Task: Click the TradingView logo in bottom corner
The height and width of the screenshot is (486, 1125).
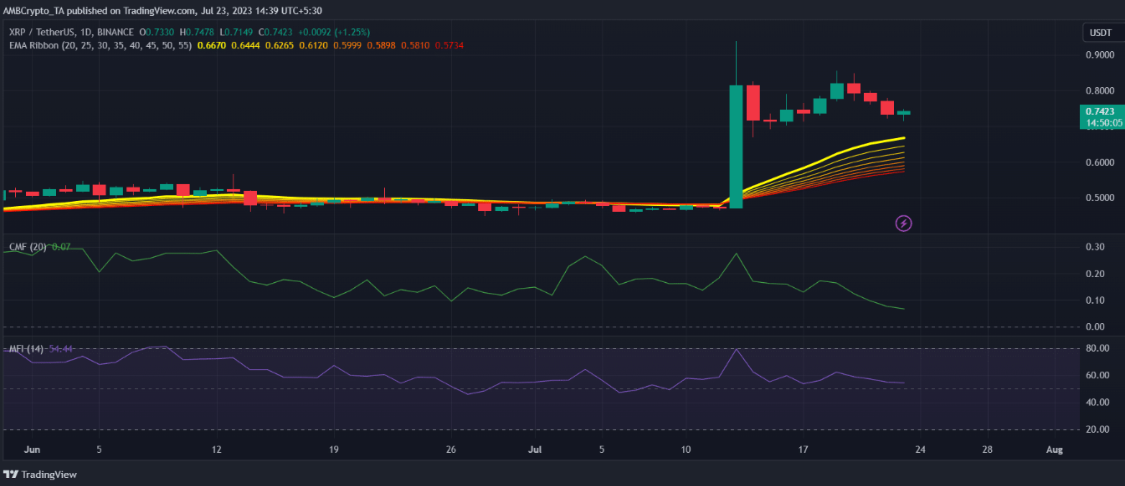Action: 40,475
